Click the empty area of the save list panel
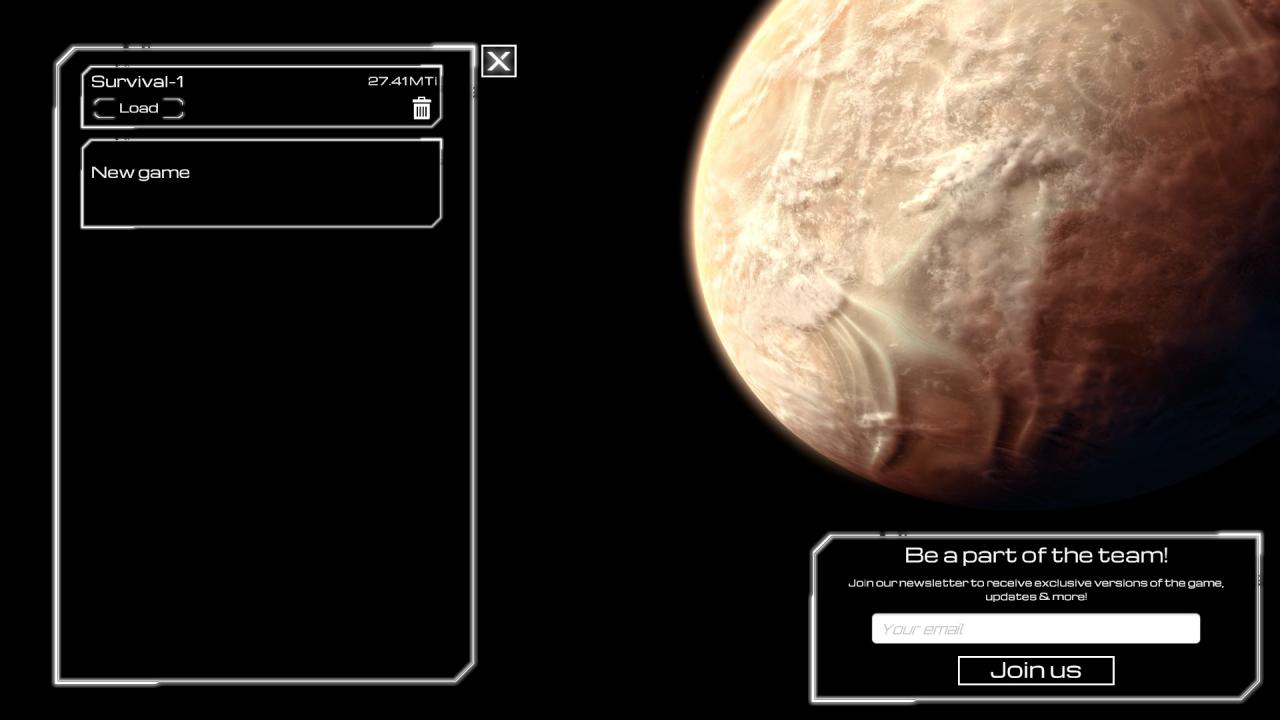The image size is (1280, 720). (265, 450)
